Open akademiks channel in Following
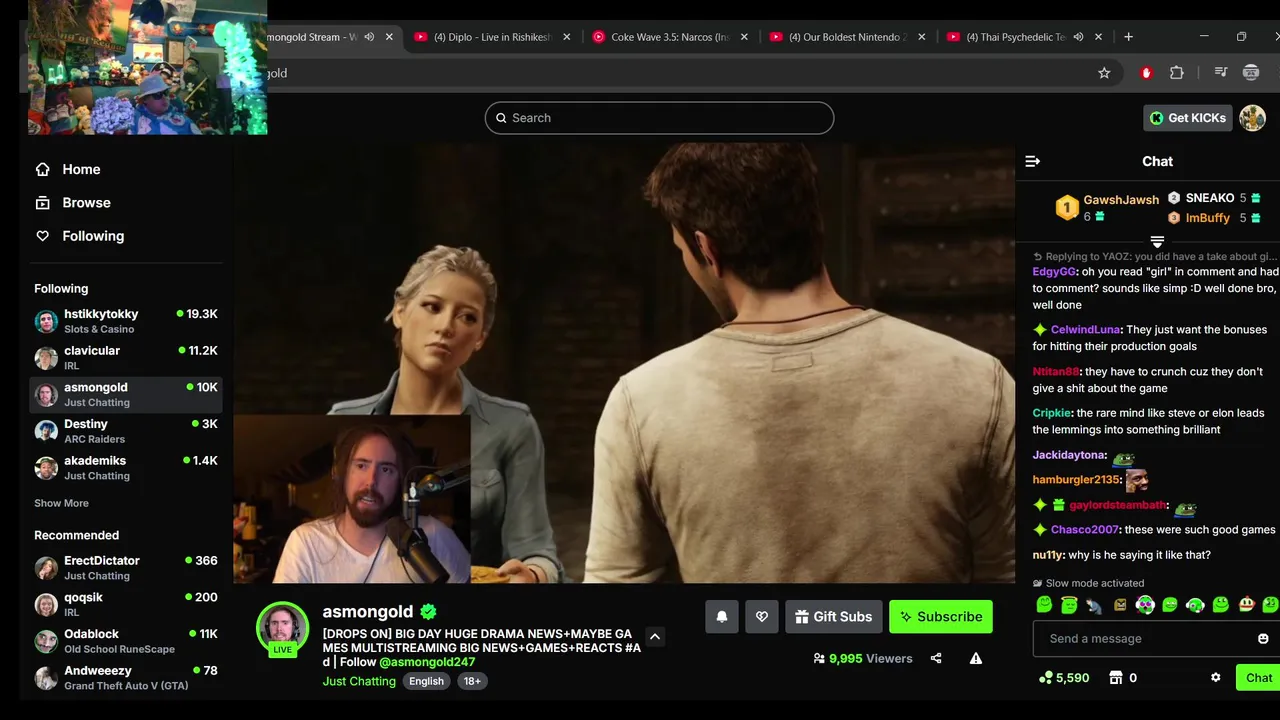 click(126, 468)
